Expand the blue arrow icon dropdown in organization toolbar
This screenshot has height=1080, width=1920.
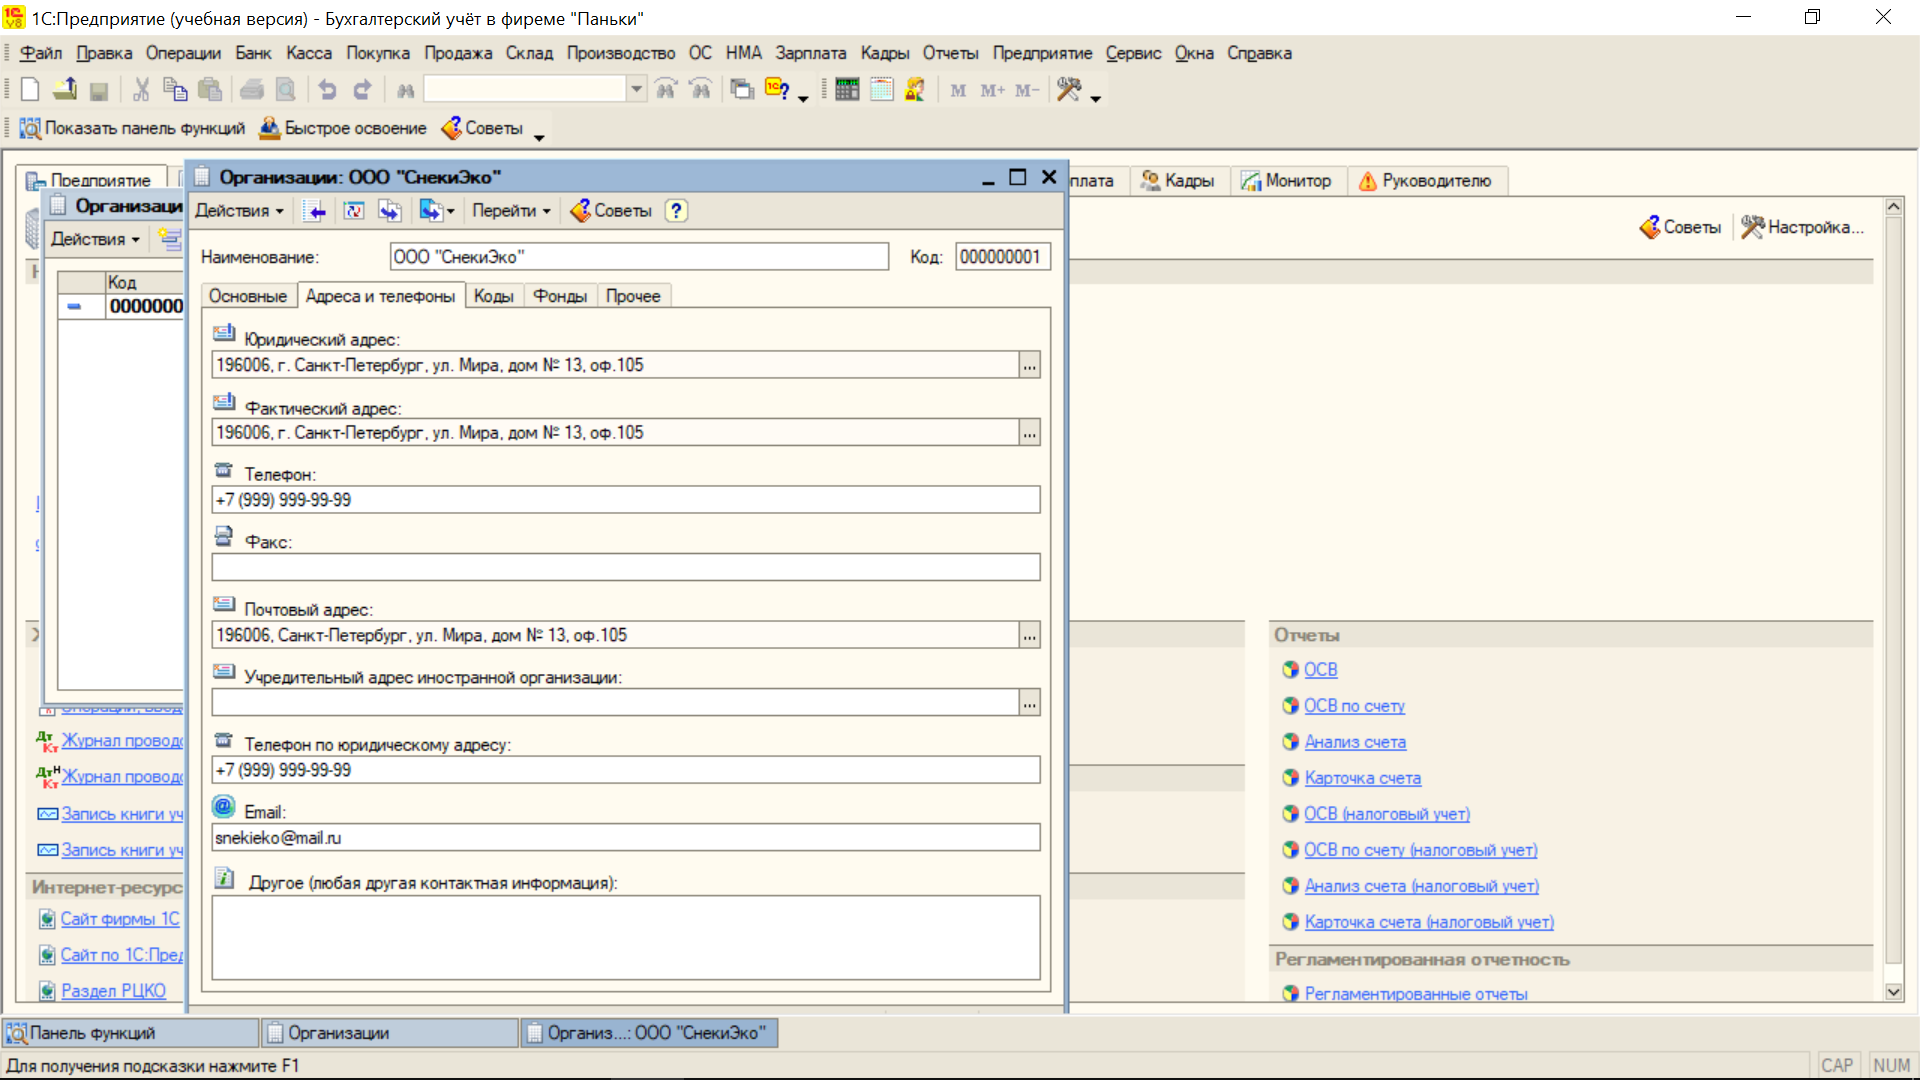coord(451,211)
